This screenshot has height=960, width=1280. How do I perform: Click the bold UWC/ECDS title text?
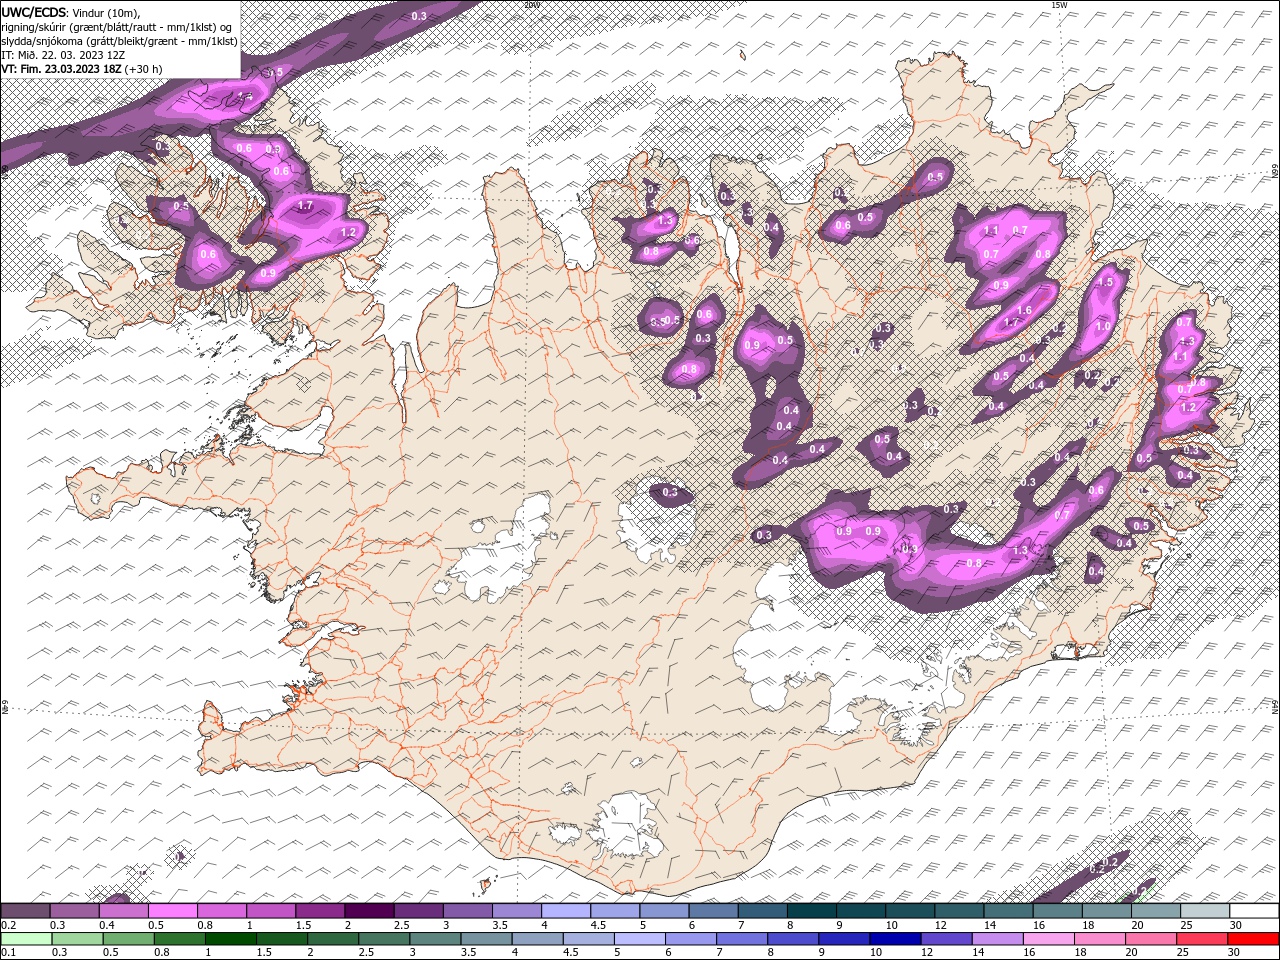pyautogui.click(x=35, y=12)
